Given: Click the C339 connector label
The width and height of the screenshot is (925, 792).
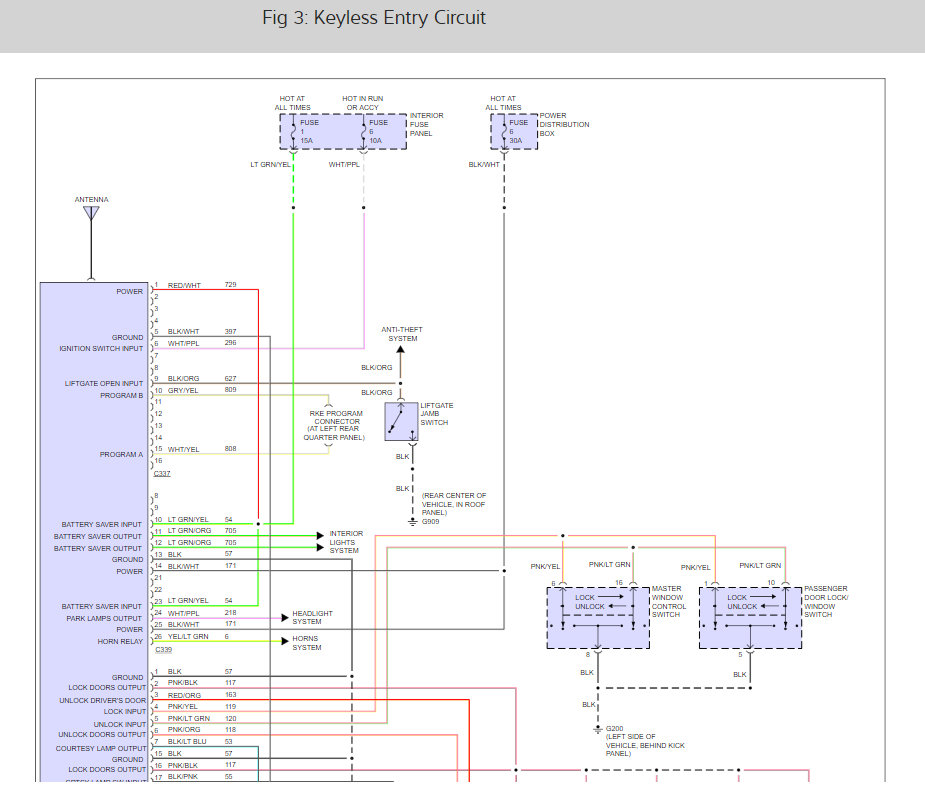Looking at the screenshot, I should click(x=163, y=649).
